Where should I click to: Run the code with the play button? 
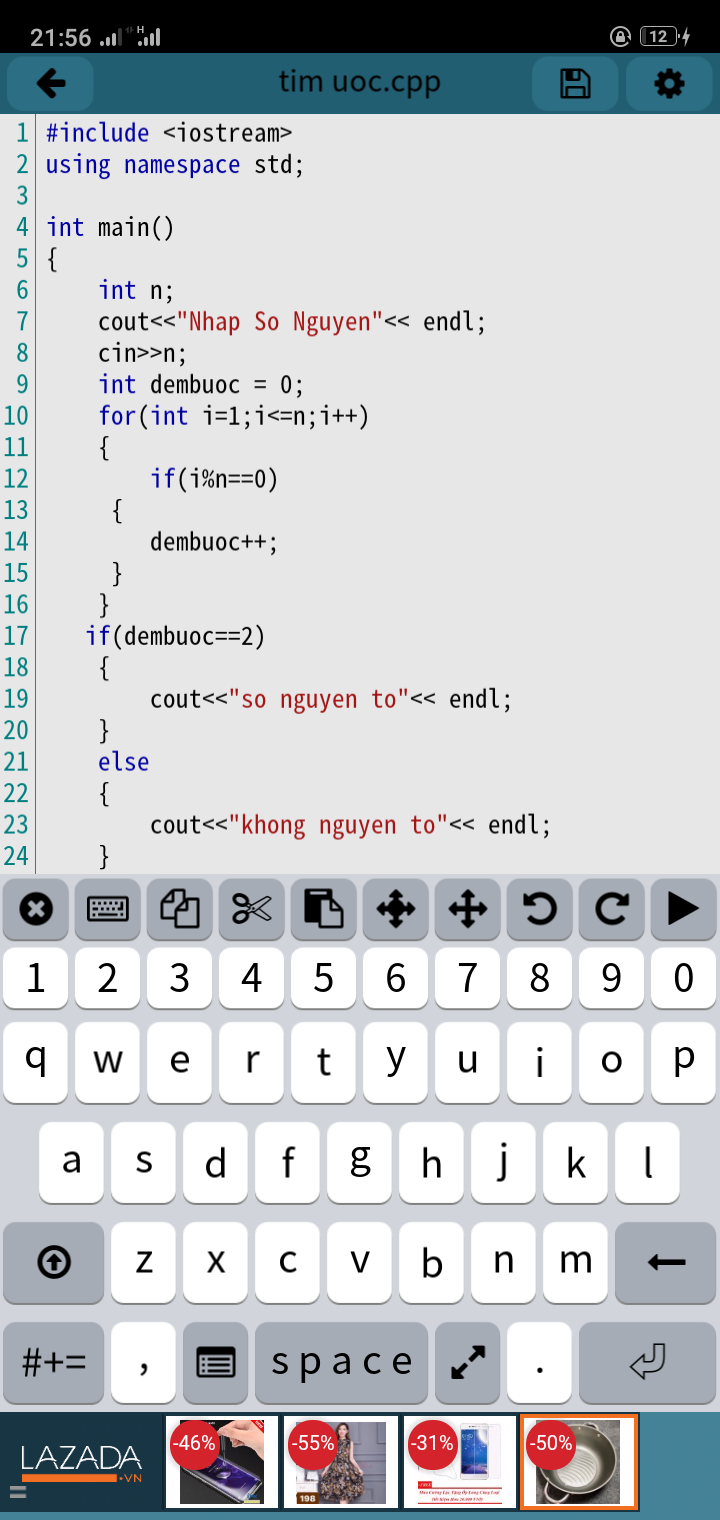tap(683, 909)
